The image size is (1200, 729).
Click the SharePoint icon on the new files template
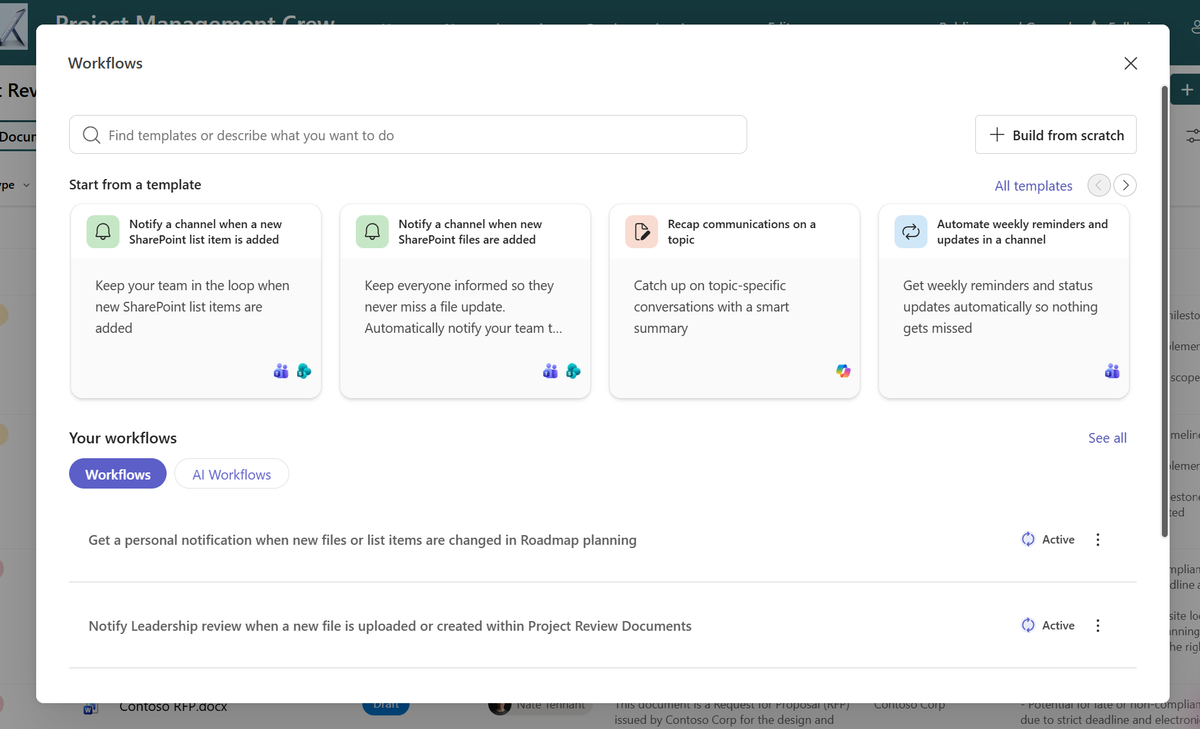(x=573, y=370)
